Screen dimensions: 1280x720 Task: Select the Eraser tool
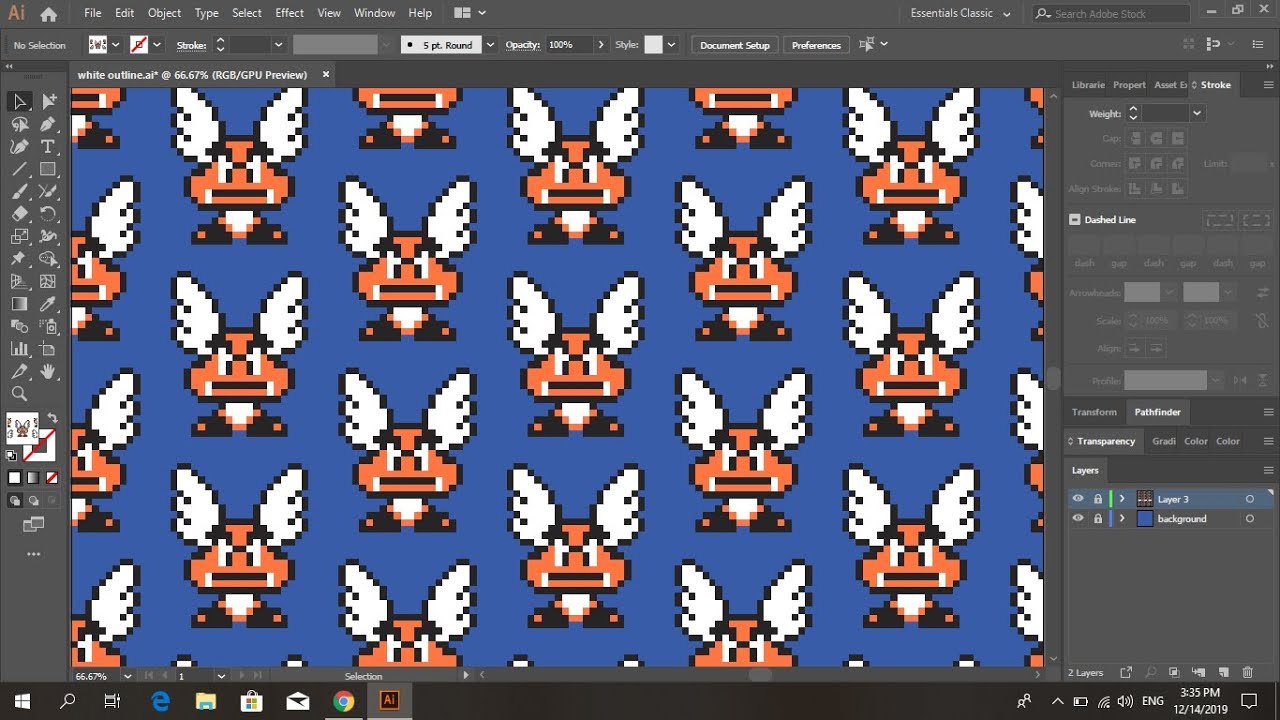(x=20, y=214)
